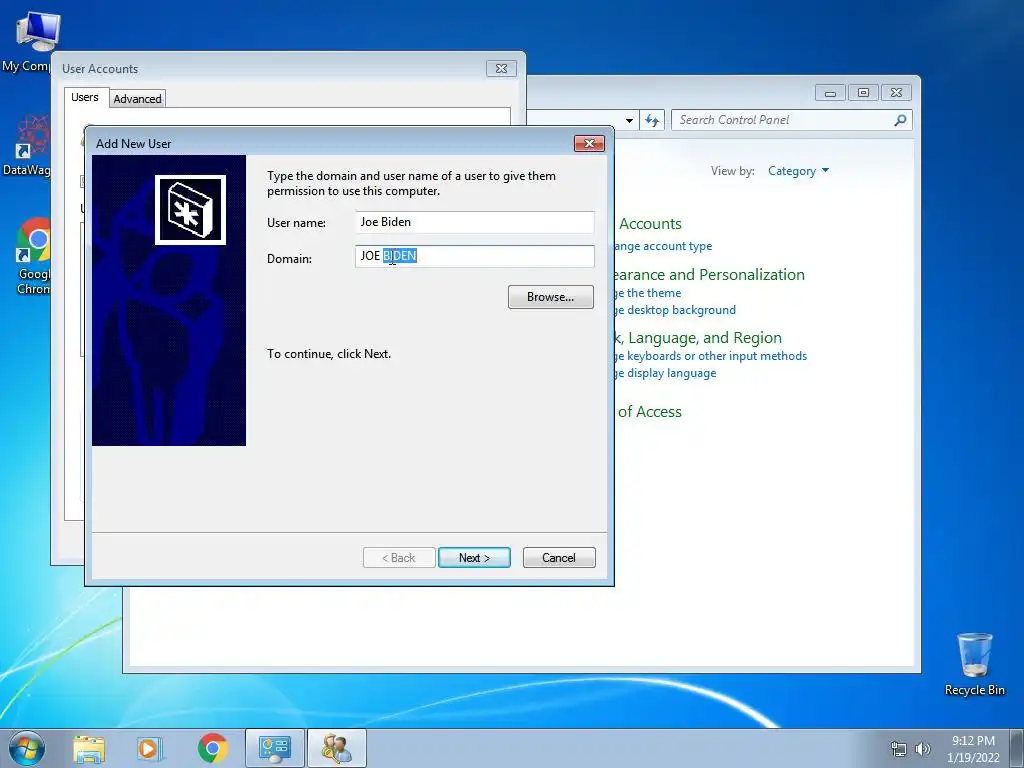This screenshot has width=1024, height=768.
Task: Click the wizard network icon graphic
Action: (190, 210)
